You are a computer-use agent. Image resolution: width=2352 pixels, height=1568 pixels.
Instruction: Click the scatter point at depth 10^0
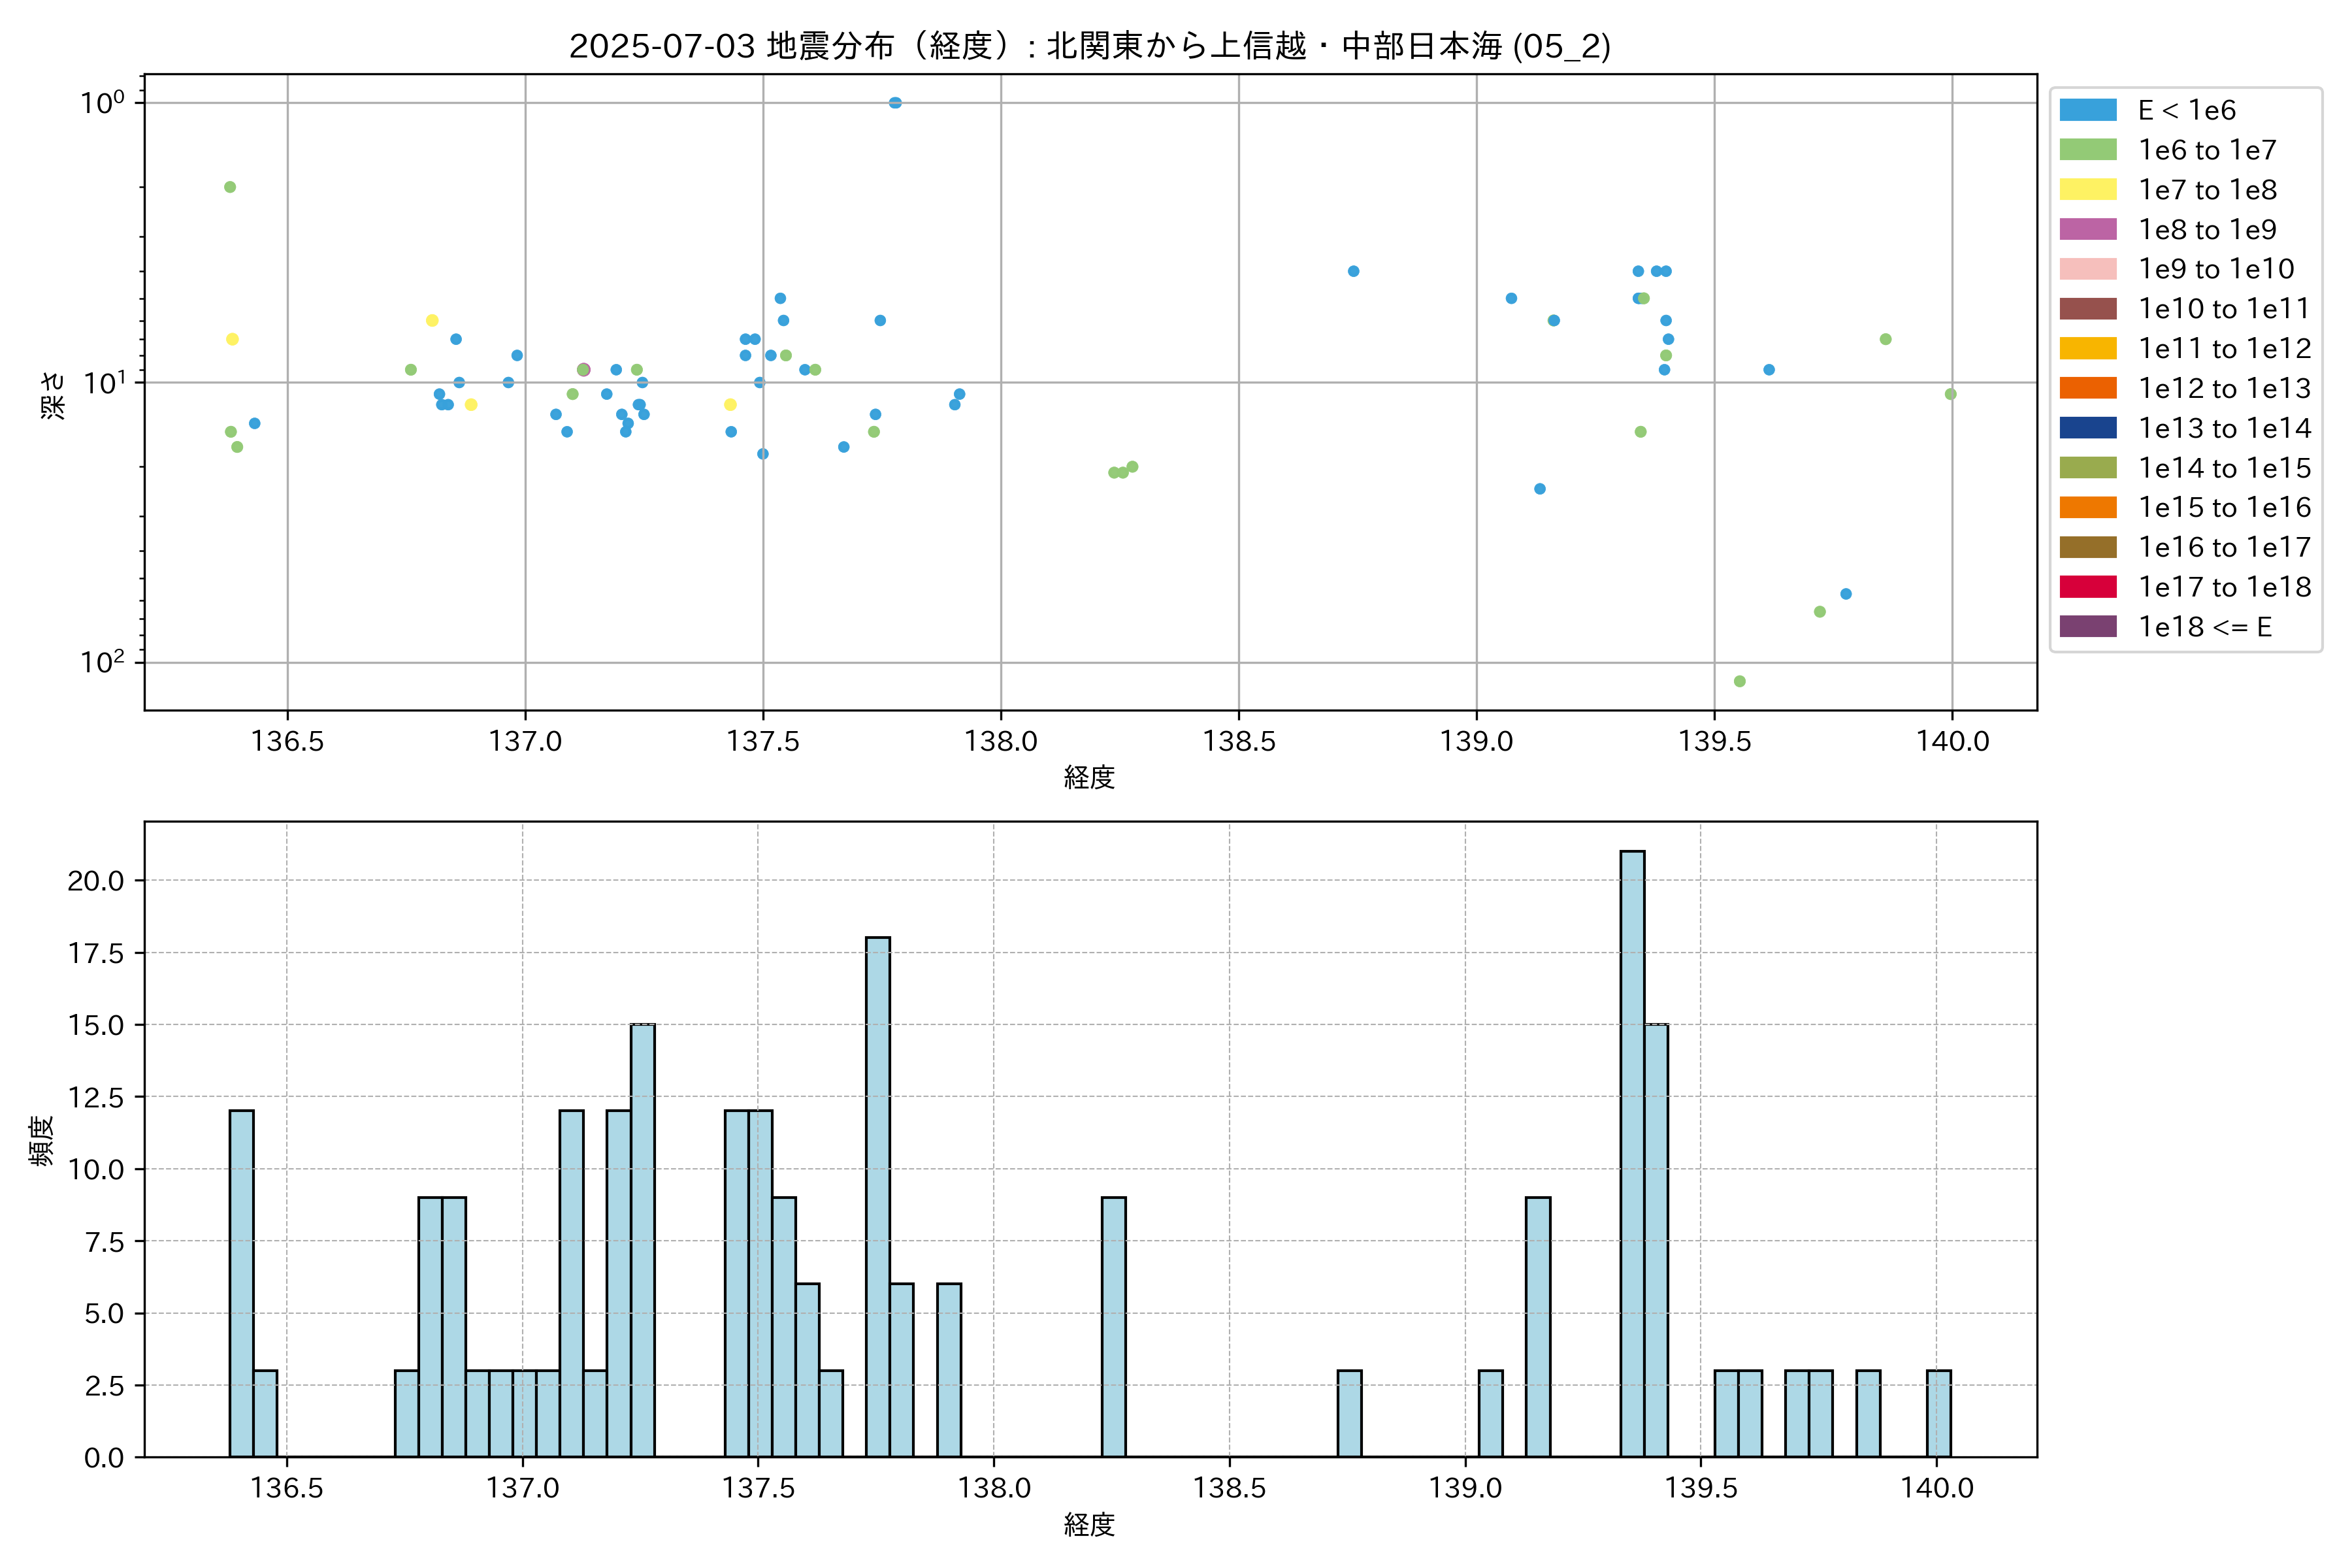pyautogui.click(x=895, y=103)
